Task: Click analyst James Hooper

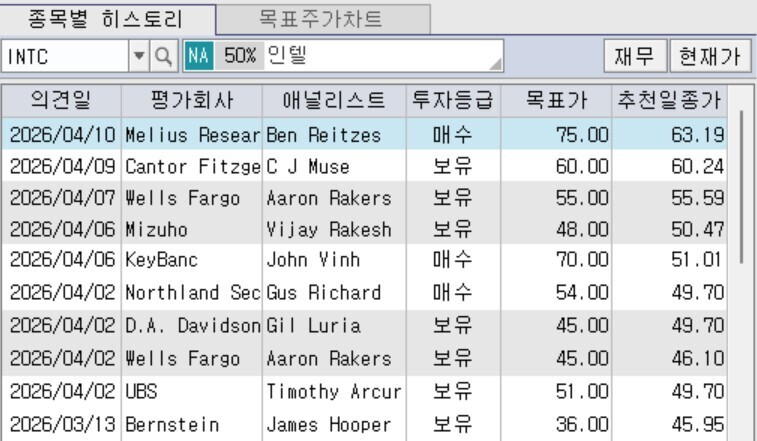Action: [x=329, y=425]
